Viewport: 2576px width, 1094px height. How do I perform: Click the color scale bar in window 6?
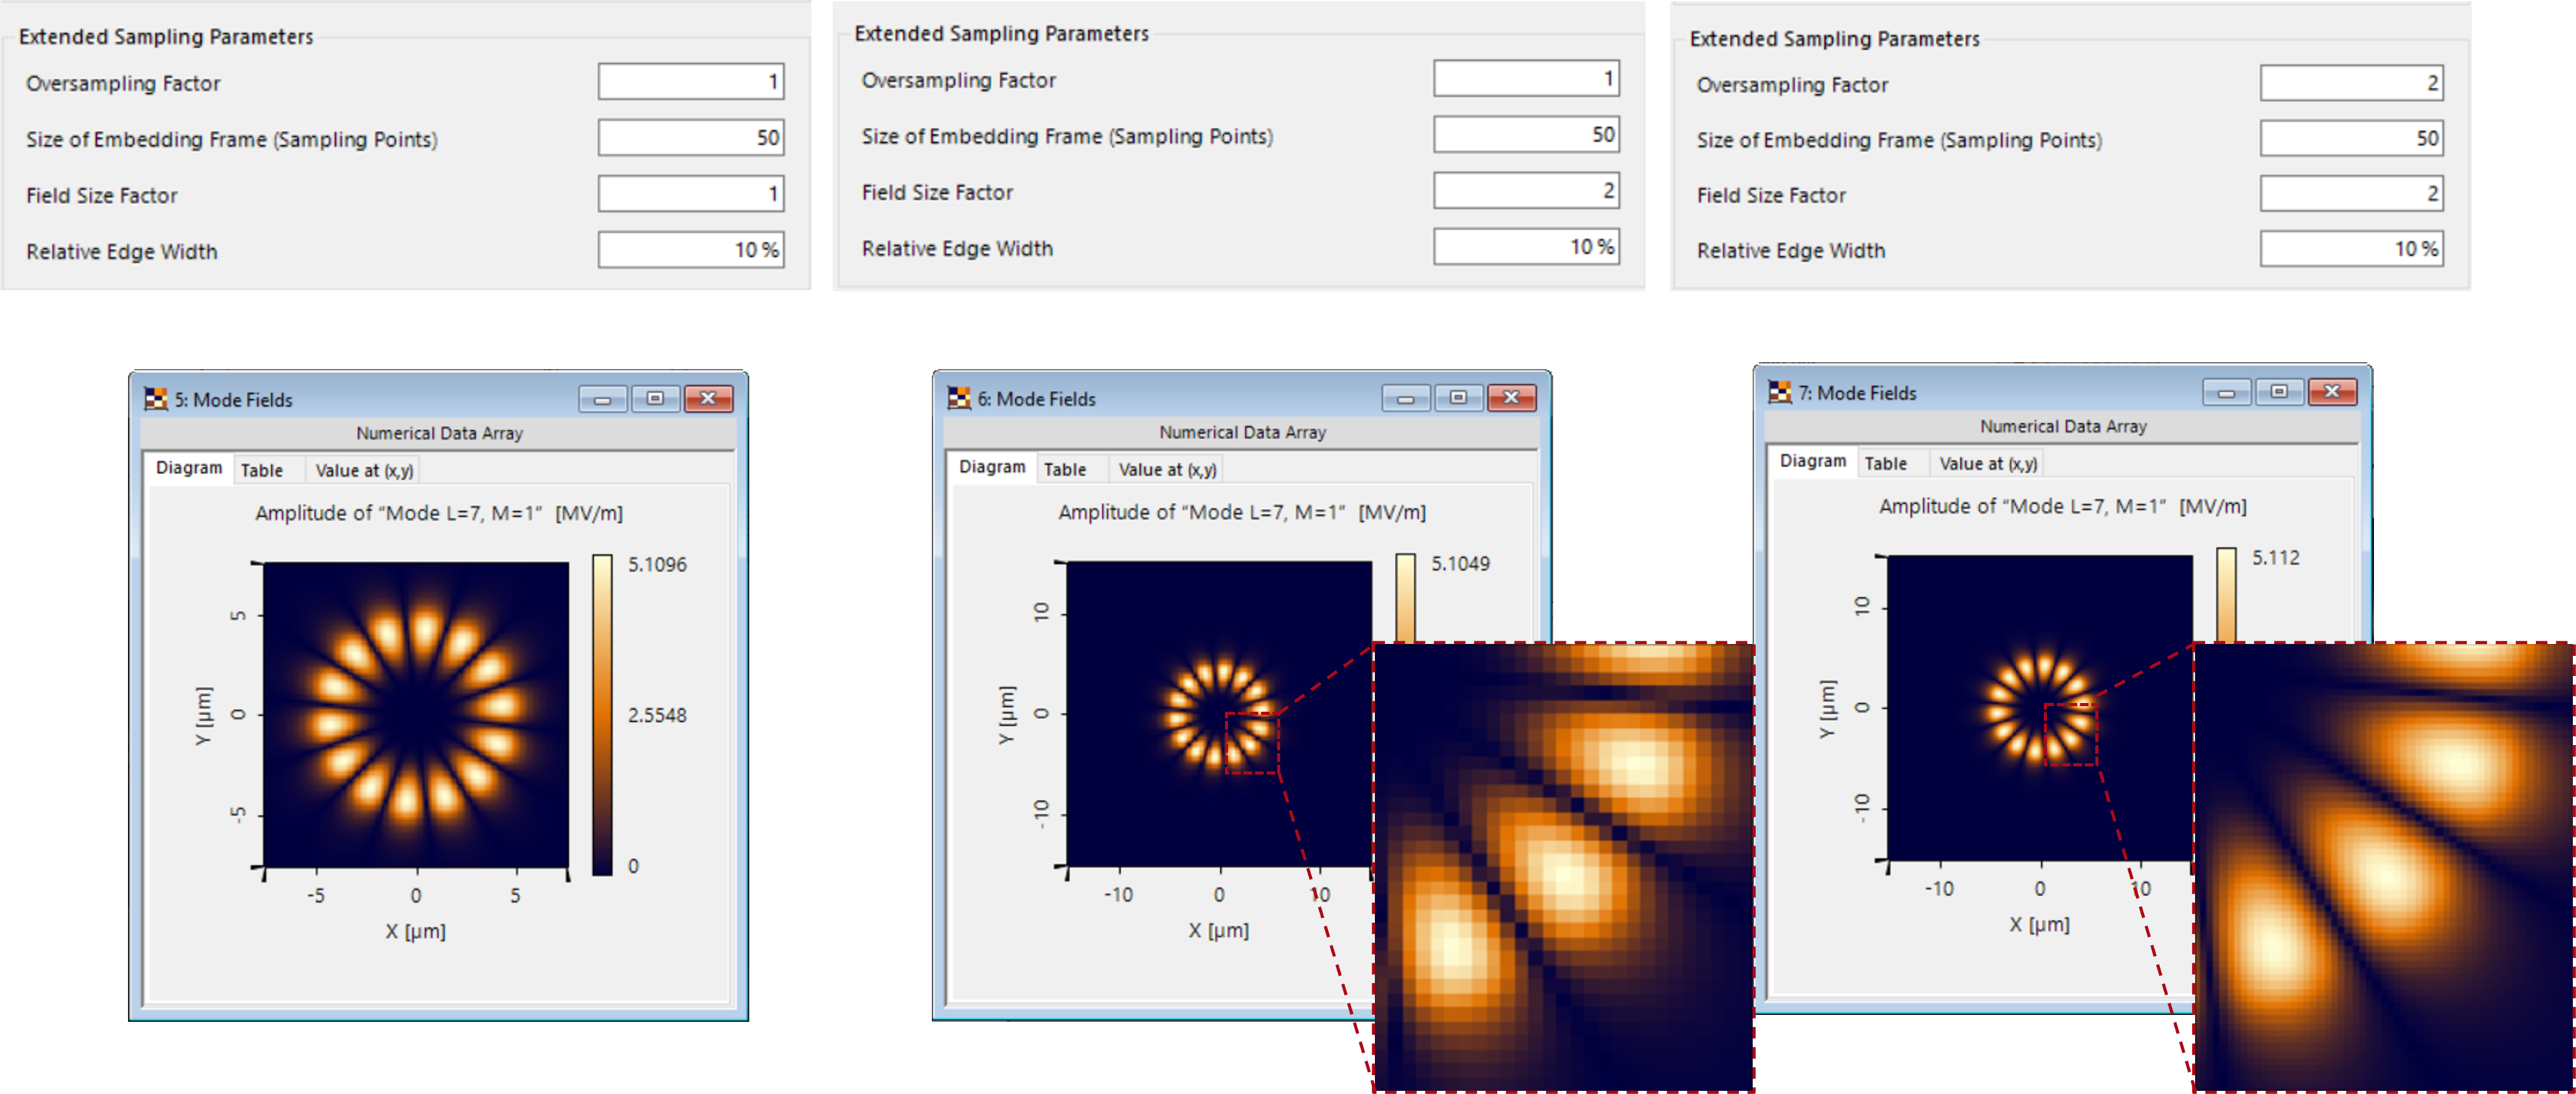[x=1405, y=598]
